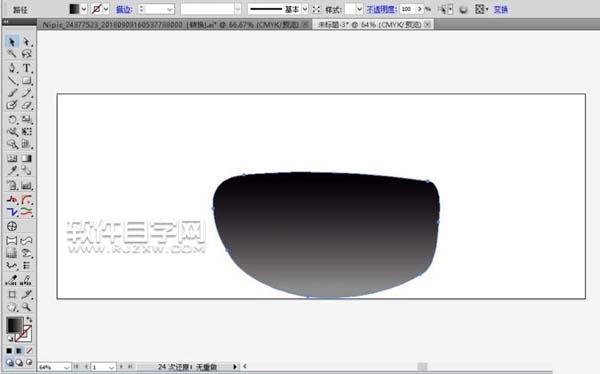Select the Selection arrow tool
The image size is (600, 374).
click(x=12, y=41)
